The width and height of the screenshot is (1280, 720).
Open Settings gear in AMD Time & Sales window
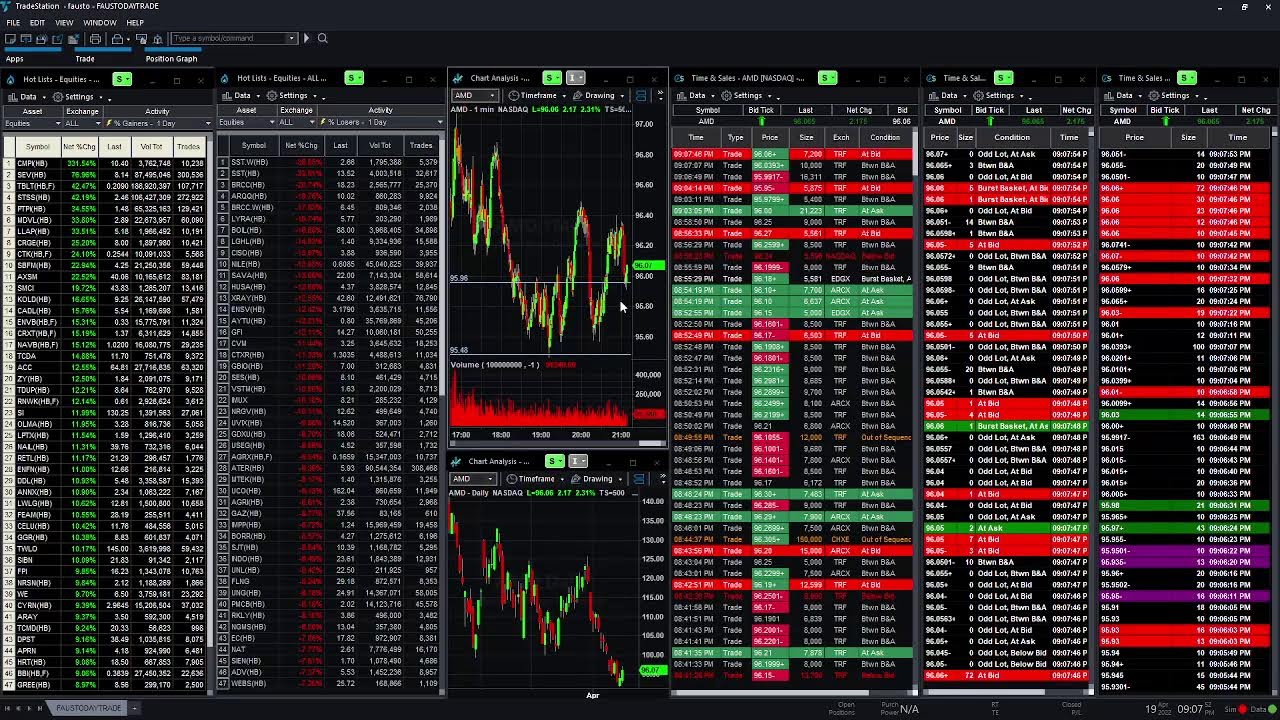747,96
